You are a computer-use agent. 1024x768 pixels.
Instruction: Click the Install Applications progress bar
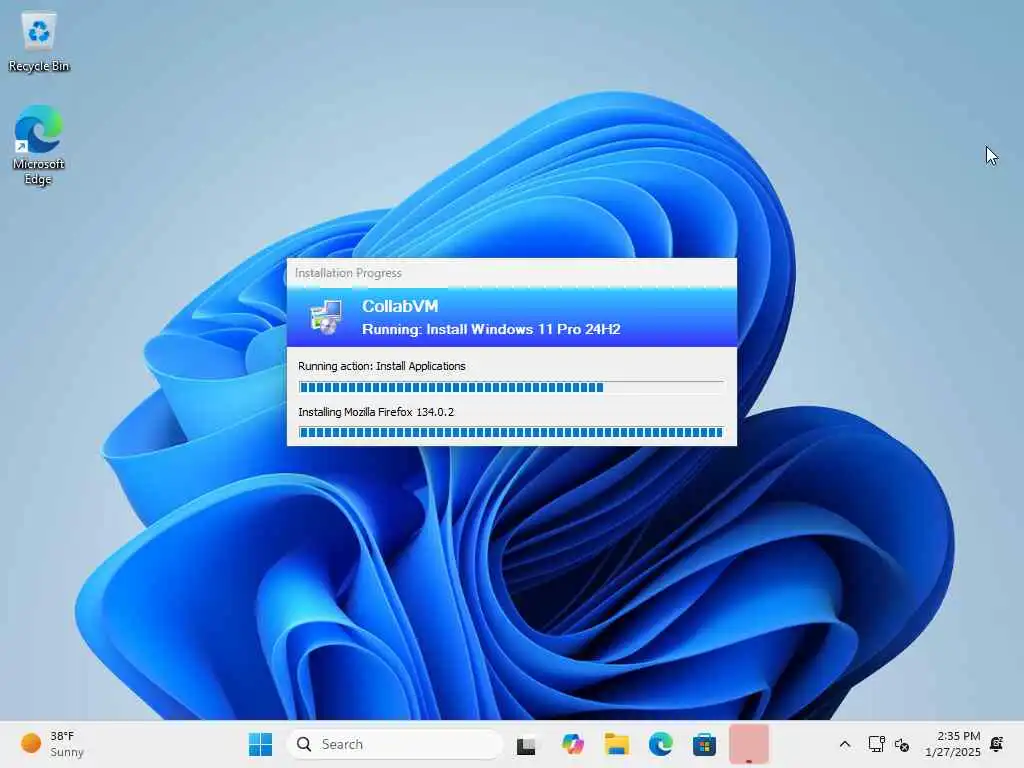click(511, 387)
